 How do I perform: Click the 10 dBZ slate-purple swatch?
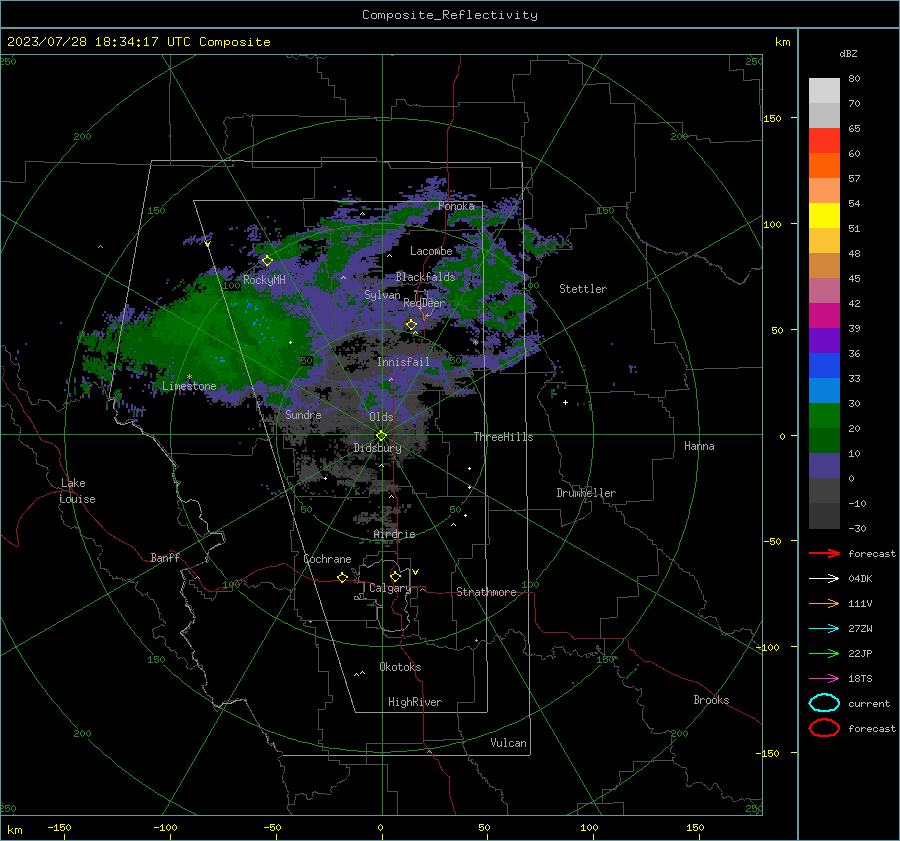click(x=824, y=466)
